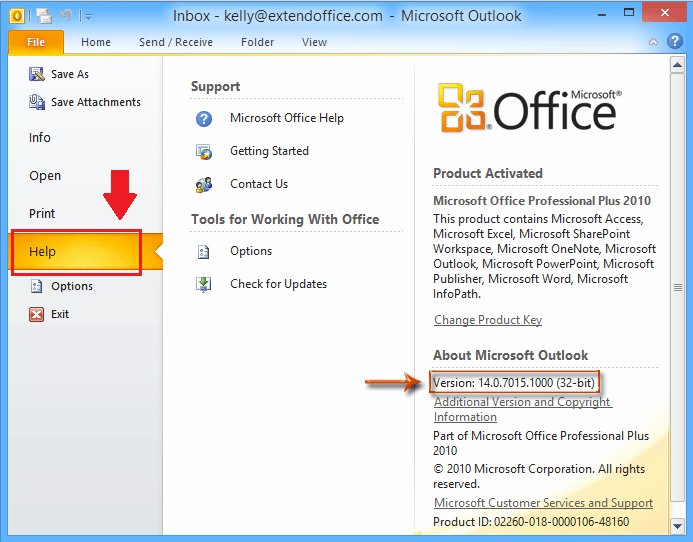Click the Product ID text line
Screen dimensions: 693x542
click(531, 522)
